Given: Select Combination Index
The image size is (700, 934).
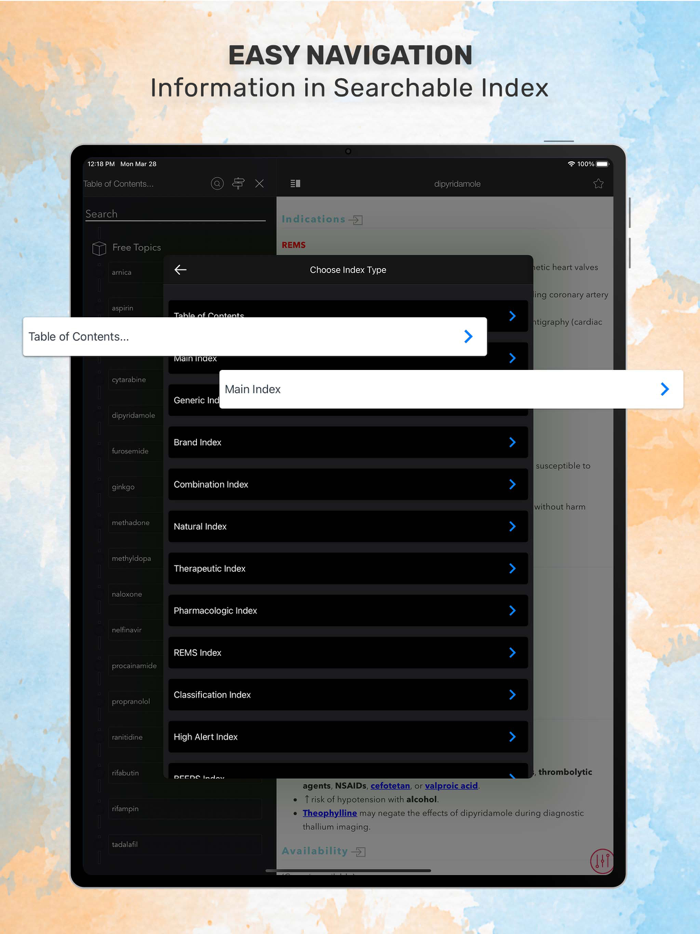Looking at the screenshot, I should click(348, 484).
